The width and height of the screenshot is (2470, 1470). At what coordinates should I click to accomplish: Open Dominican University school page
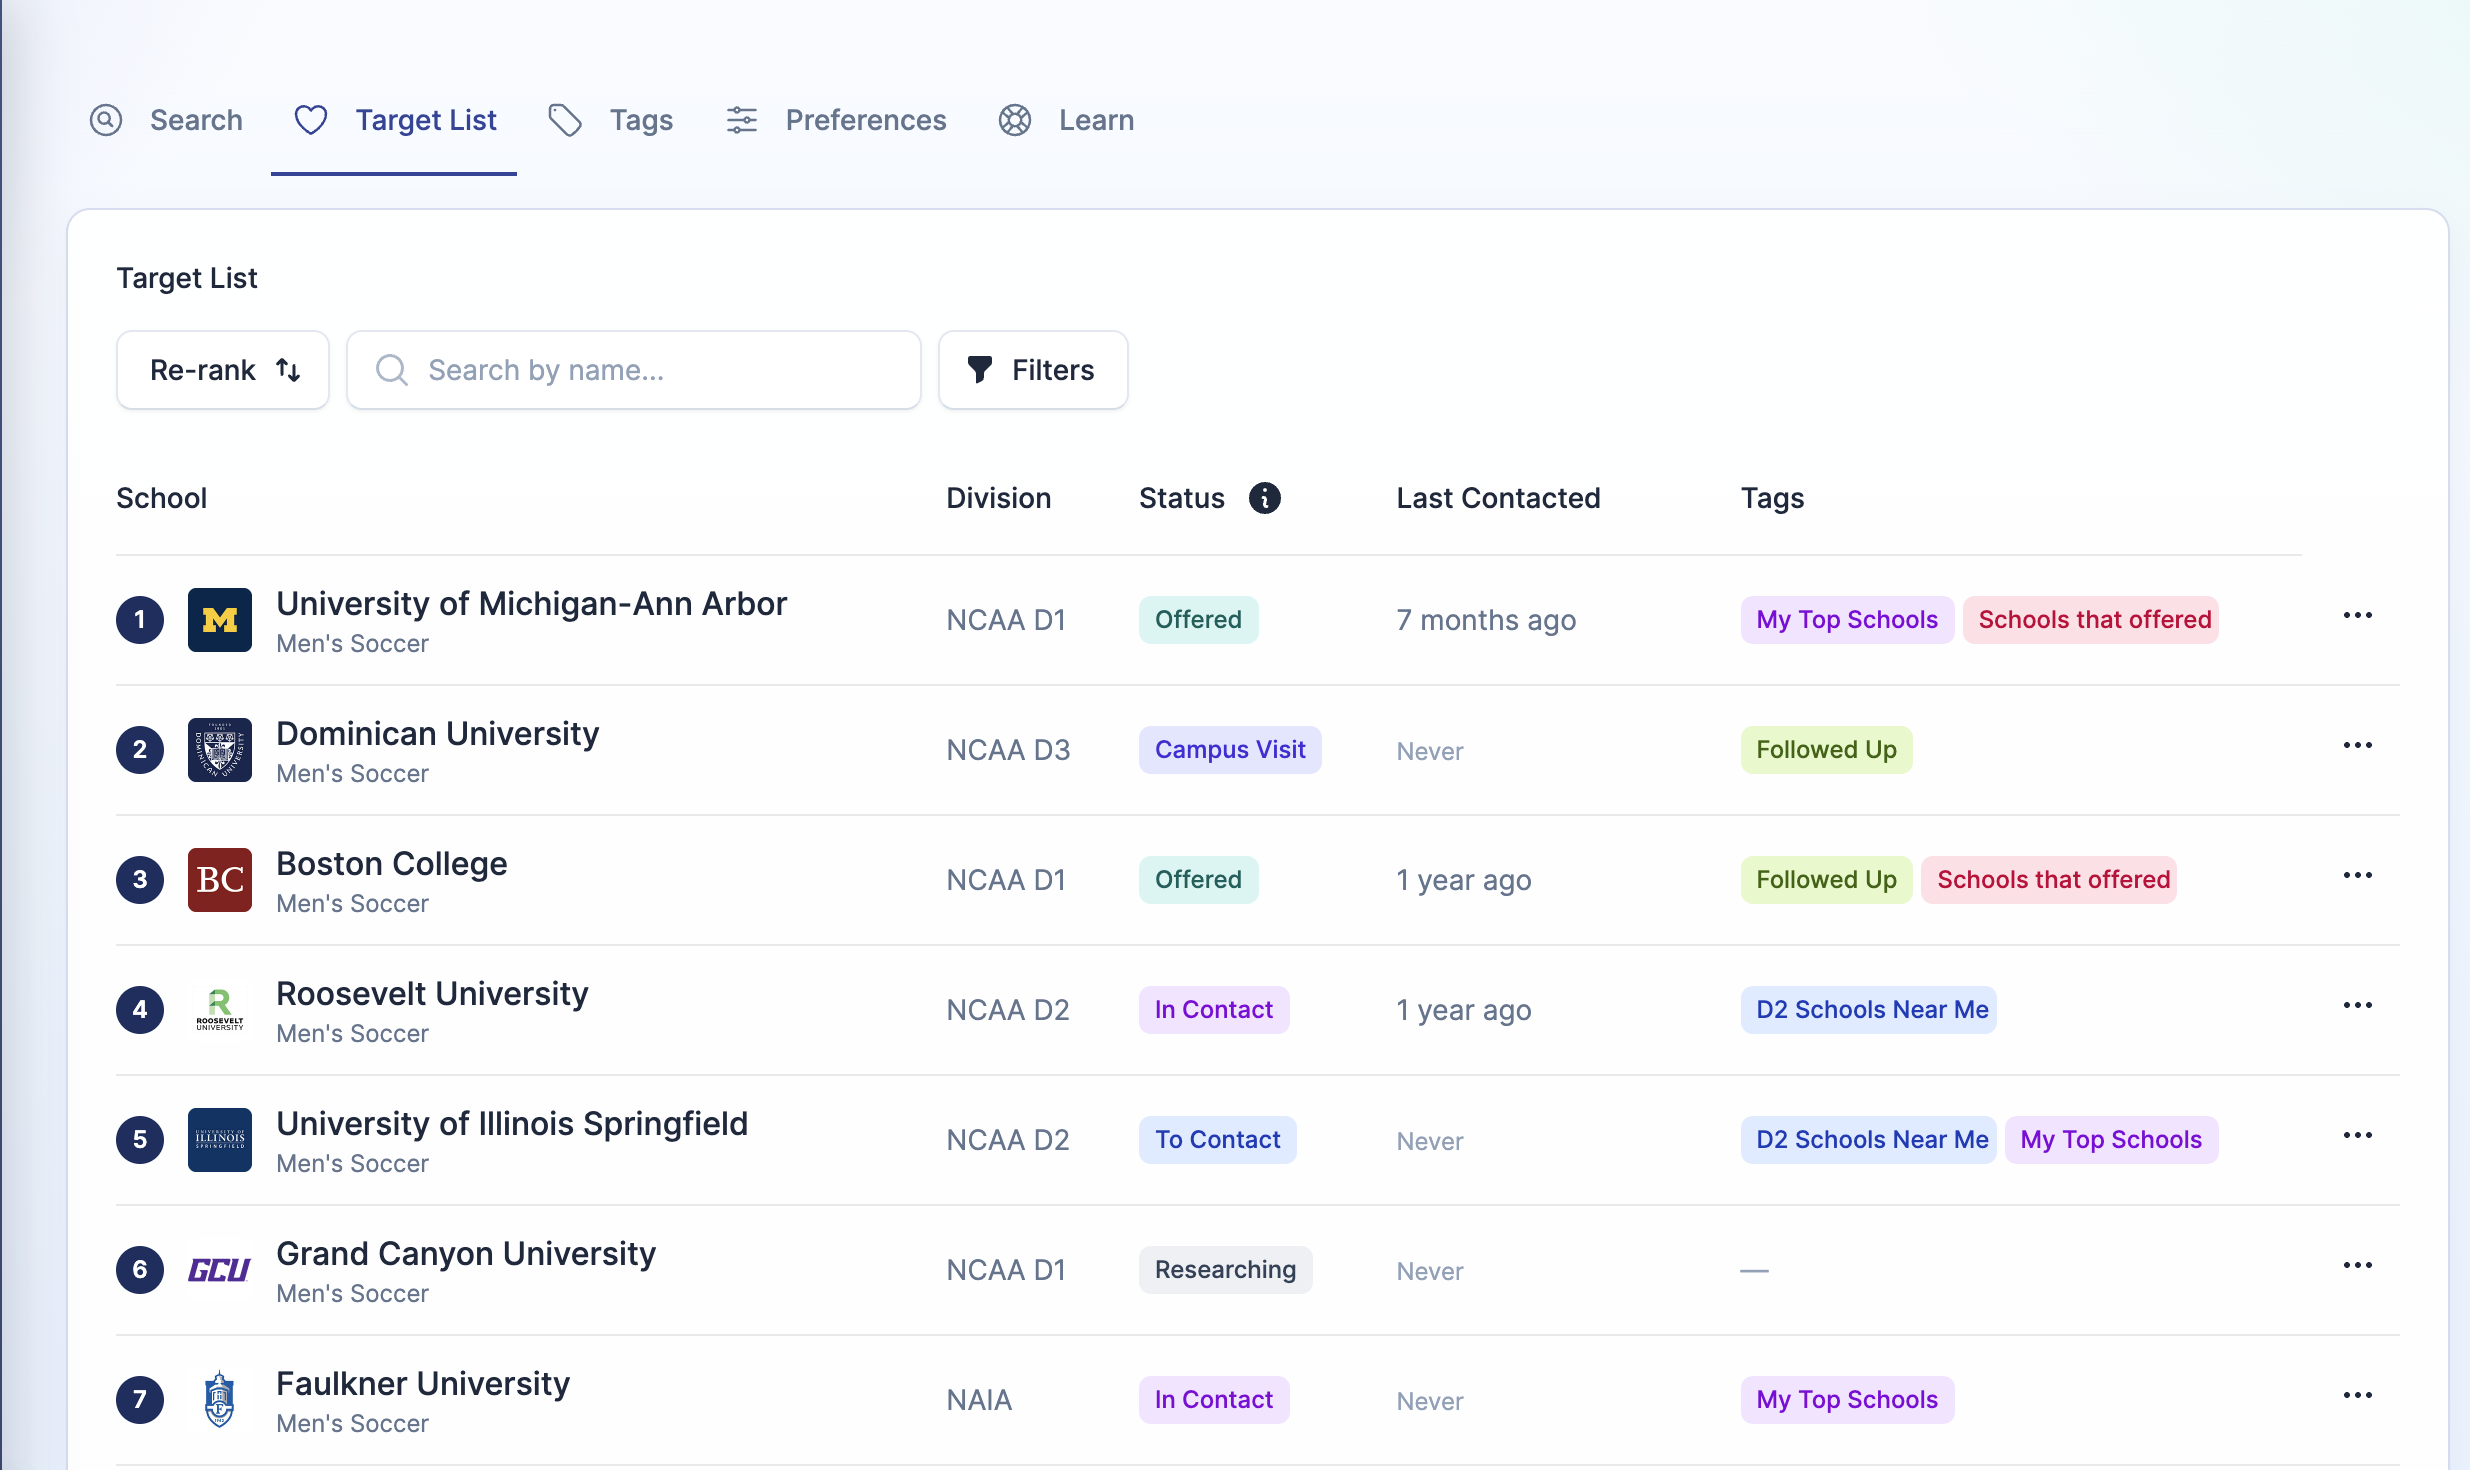438,734
